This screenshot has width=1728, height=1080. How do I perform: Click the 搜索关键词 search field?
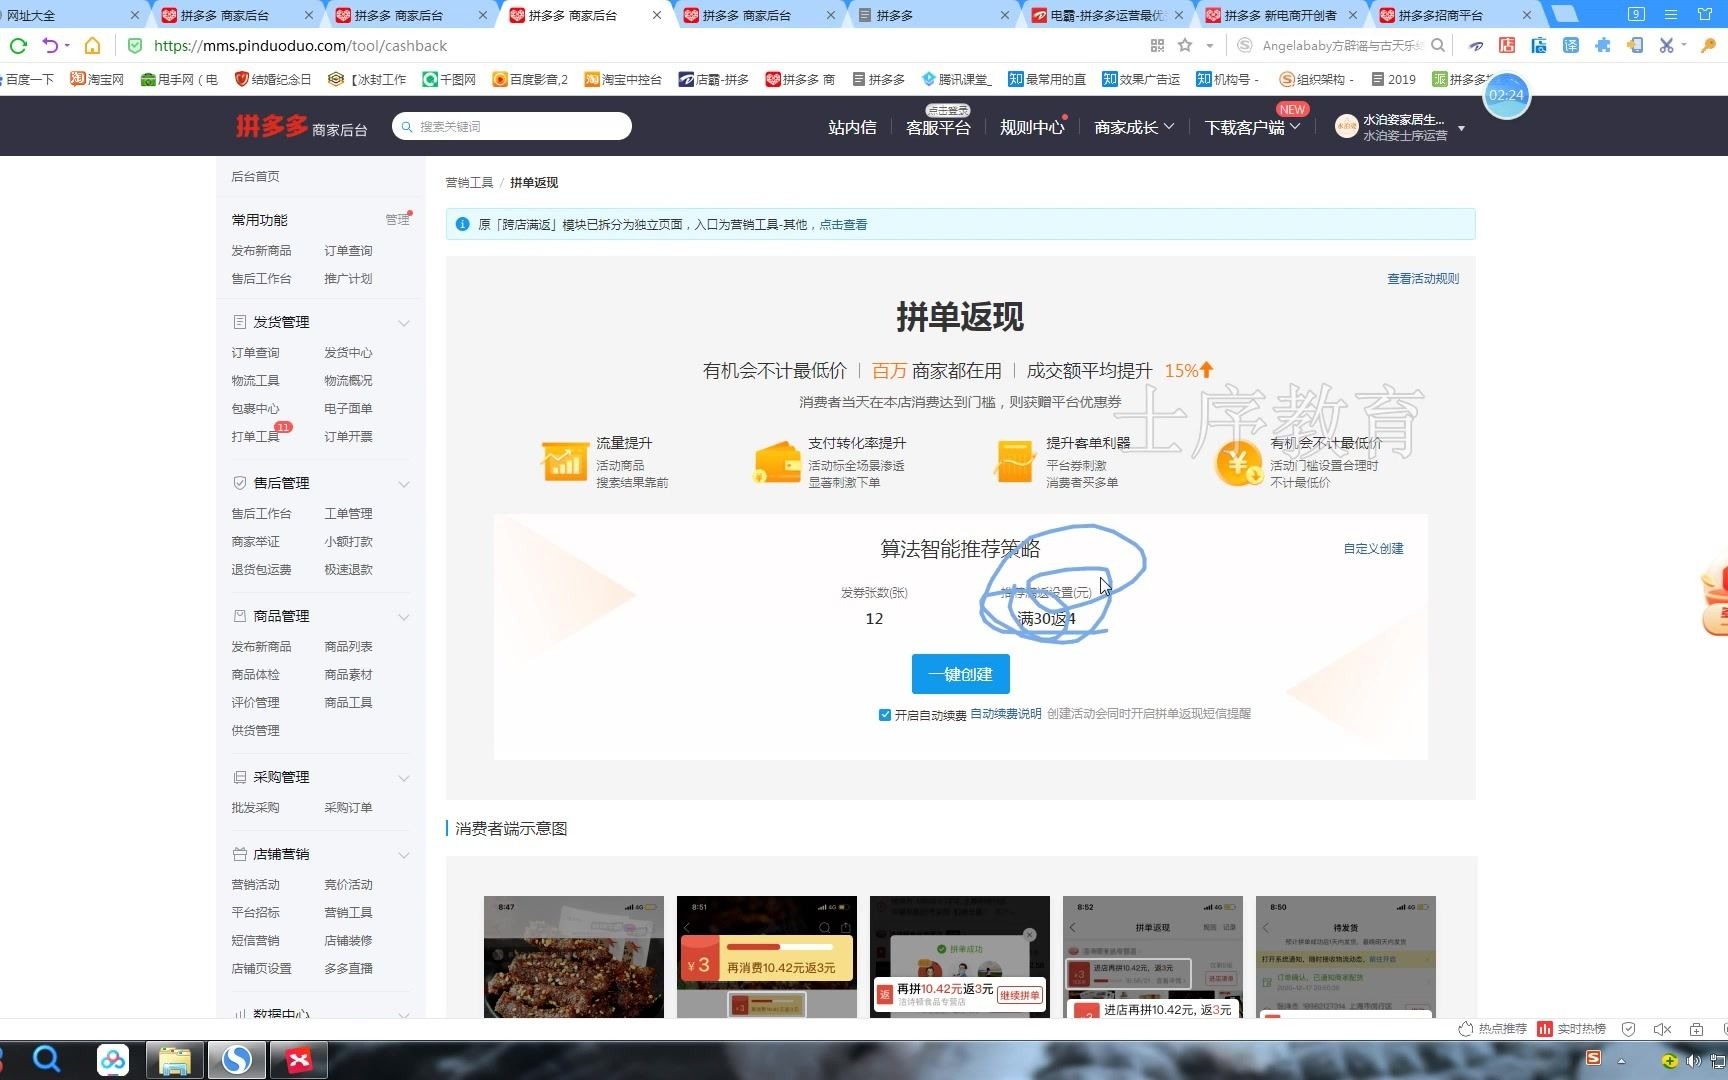[x=512, y=126]
